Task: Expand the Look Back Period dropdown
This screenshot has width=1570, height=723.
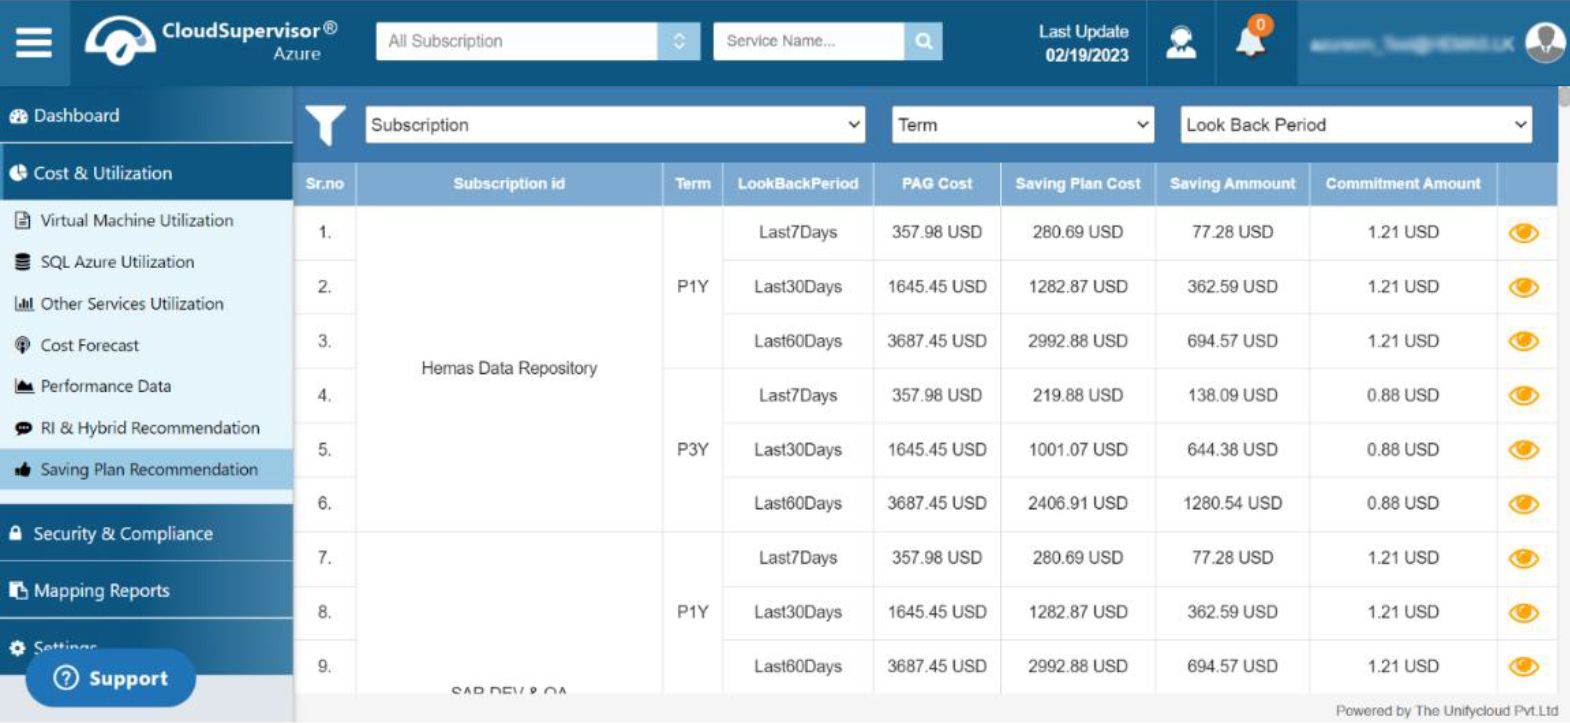Action: pyautogui.click(x=1356, y=125)
